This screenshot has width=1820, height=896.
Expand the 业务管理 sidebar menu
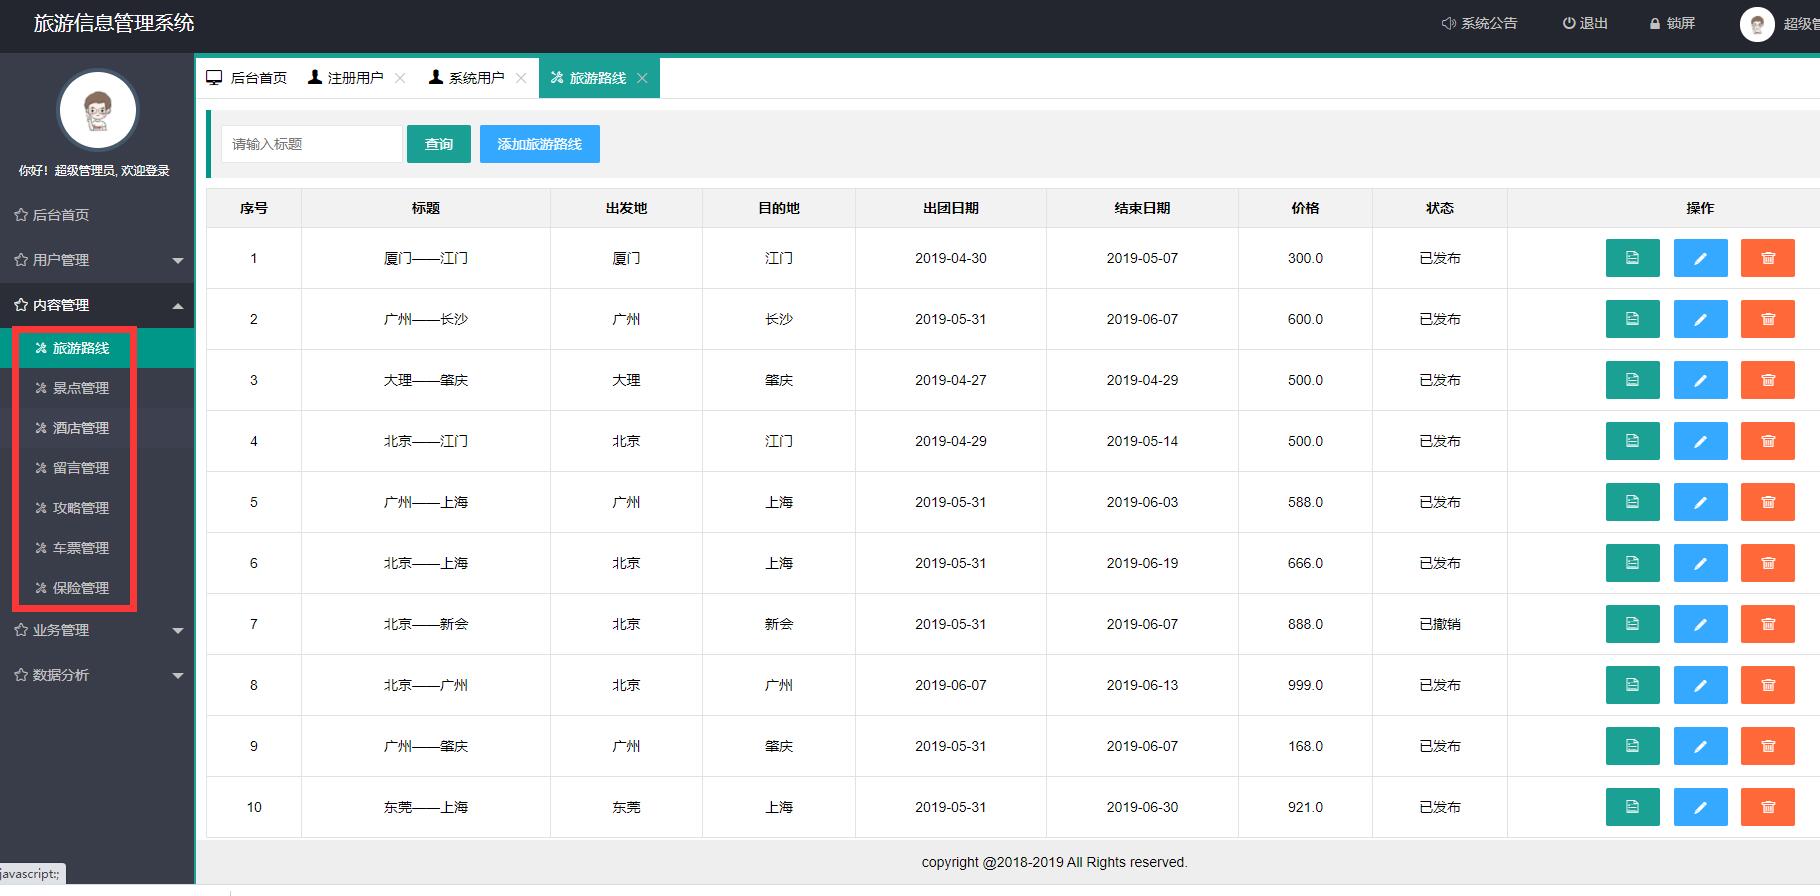tap(97, 630)
